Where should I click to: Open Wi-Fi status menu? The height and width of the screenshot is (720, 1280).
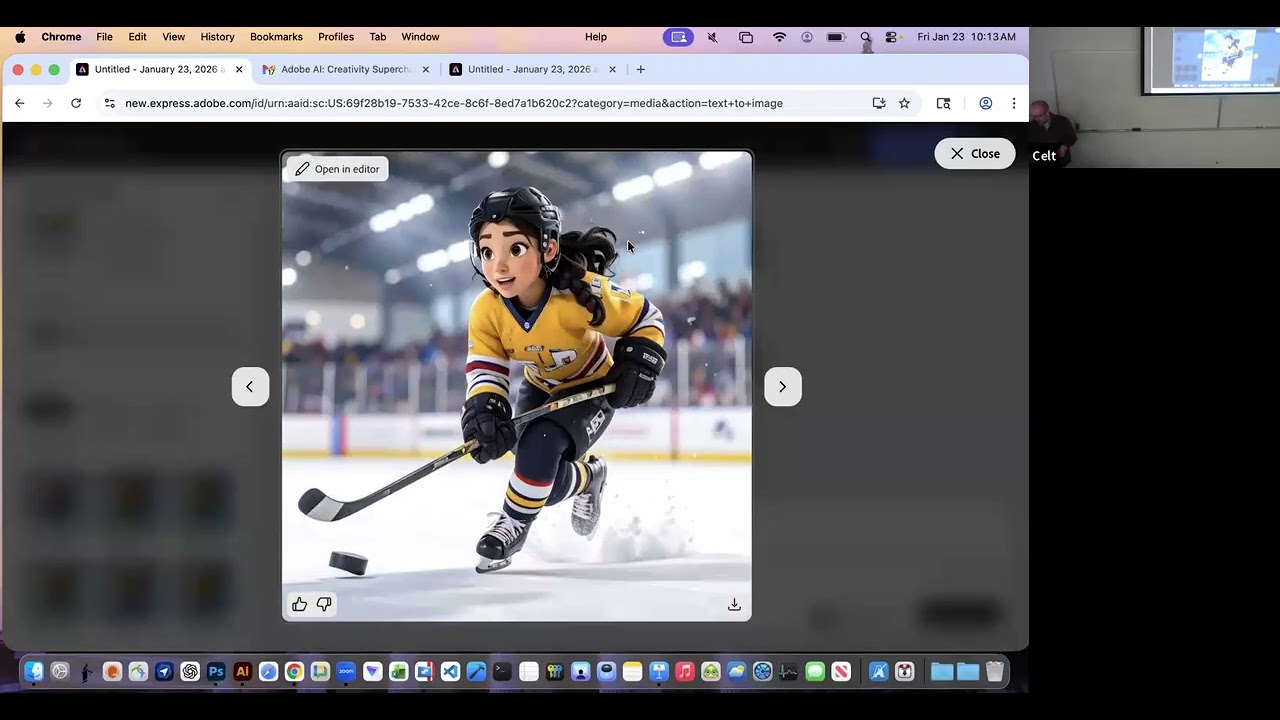[779, 37]
